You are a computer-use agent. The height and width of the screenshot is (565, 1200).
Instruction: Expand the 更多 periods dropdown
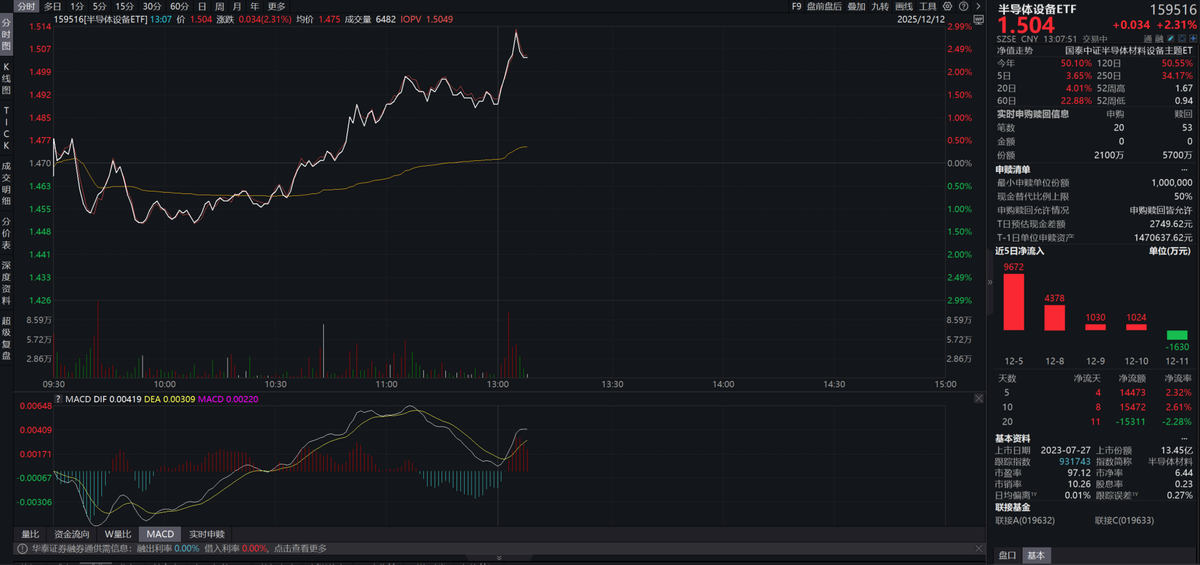[276, 6]
